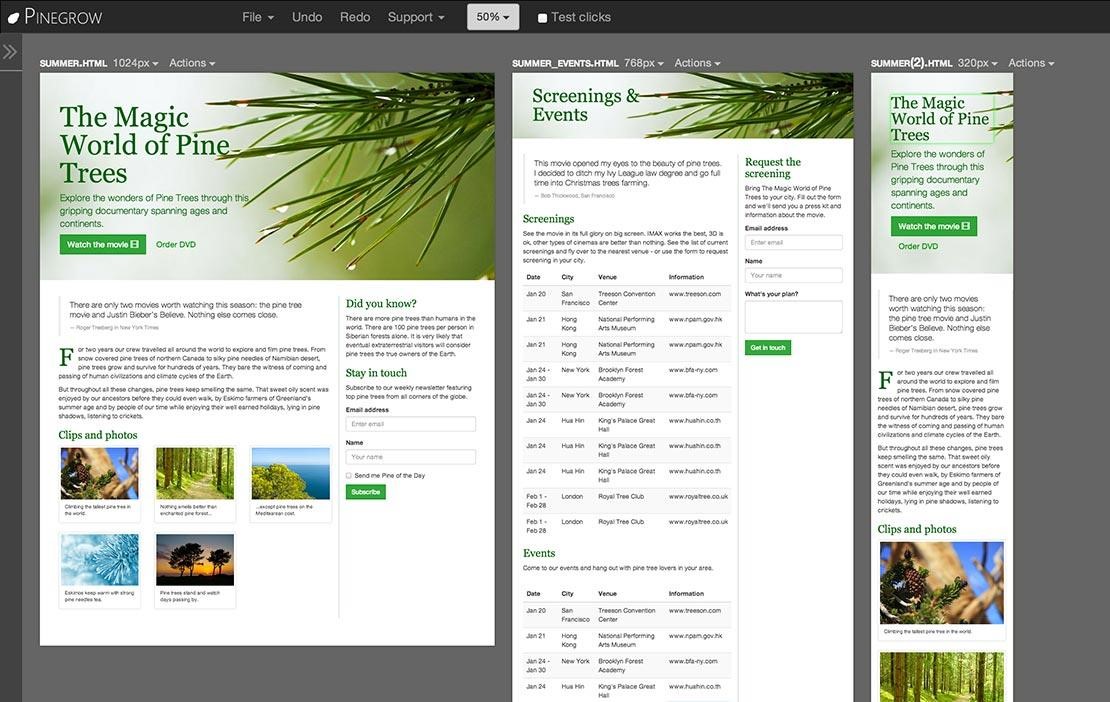Click the email address field under Request the screening
Viewport: 1110px width, 702px height.
795,242
